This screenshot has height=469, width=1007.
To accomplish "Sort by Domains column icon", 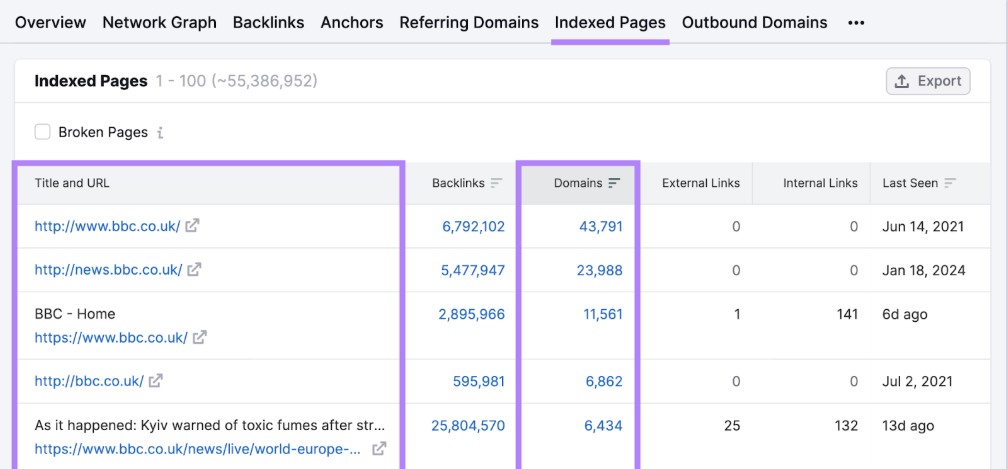I will pyautogui.click(x=614, y=183).
